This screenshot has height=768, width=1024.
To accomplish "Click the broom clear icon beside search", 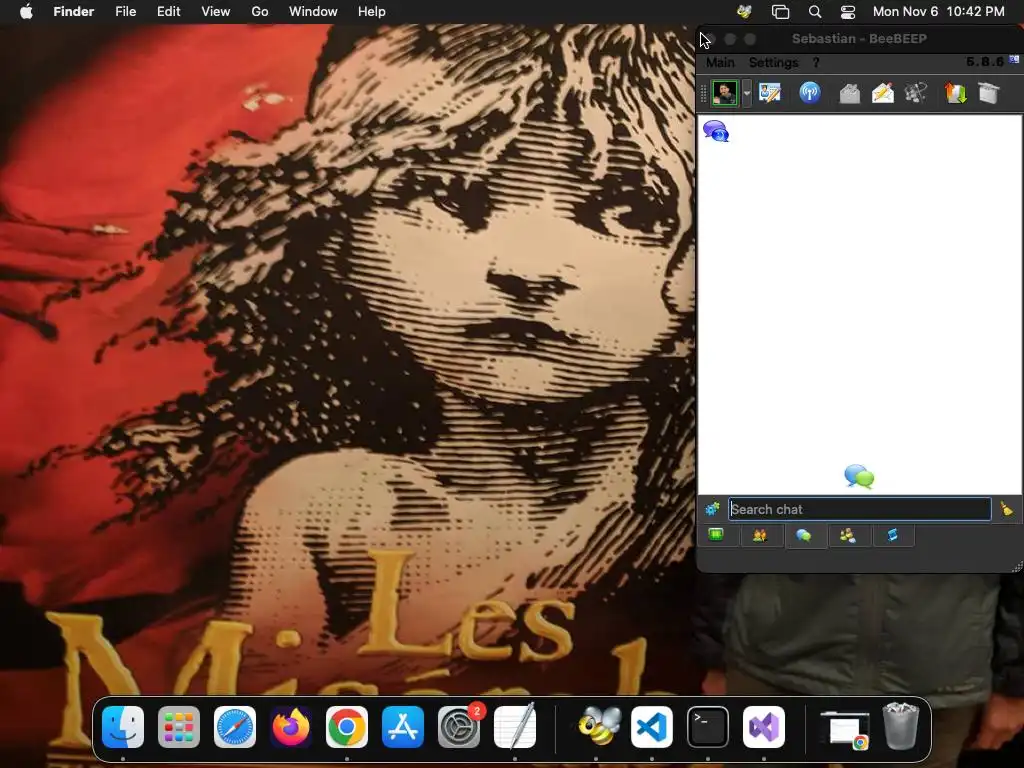I will click(x=1006, y=508).
